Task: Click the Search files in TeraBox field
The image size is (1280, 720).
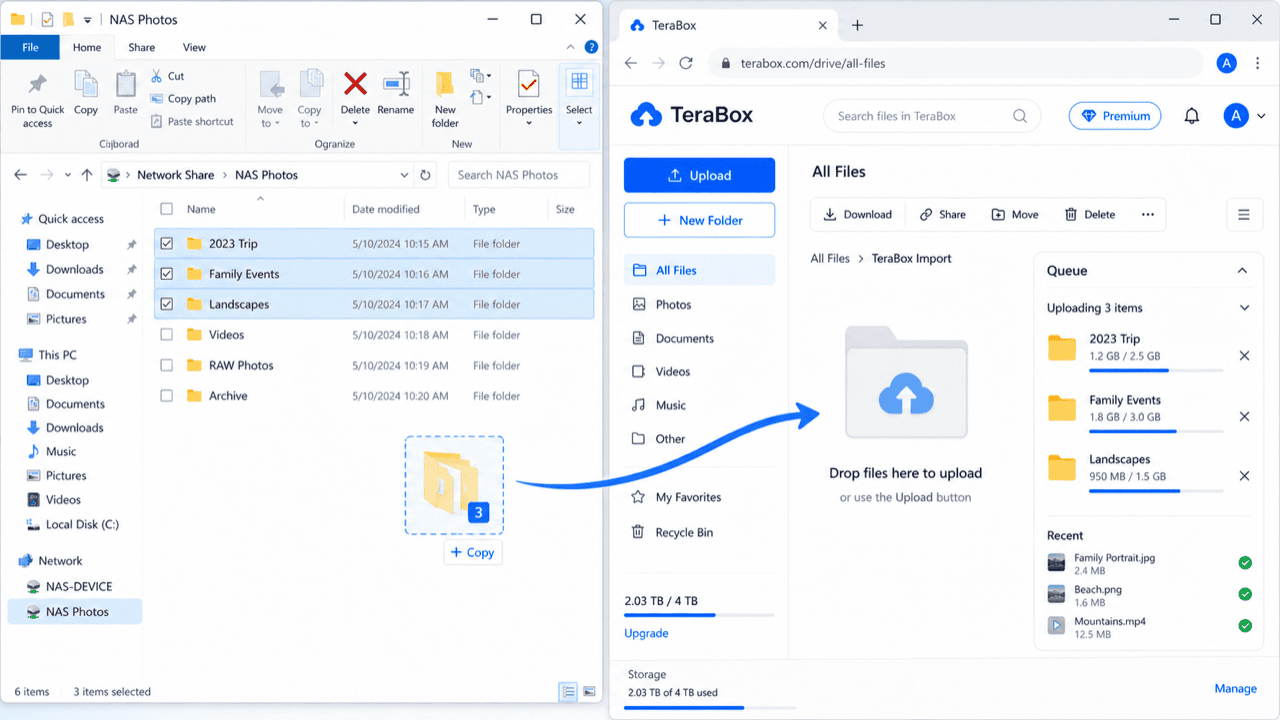Action: 932,116
